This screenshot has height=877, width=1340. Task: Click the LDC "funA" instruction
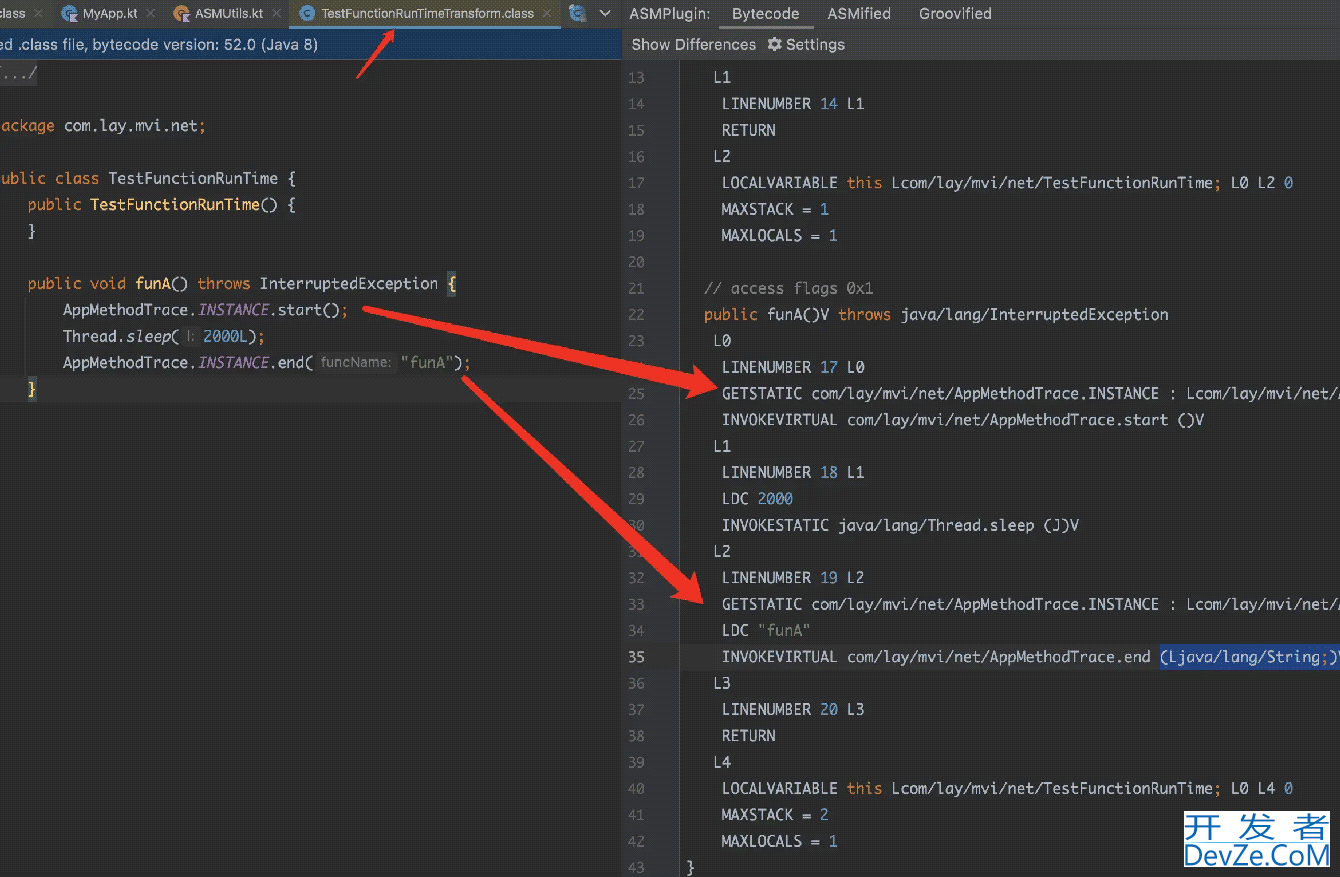(x=765, y=630)
